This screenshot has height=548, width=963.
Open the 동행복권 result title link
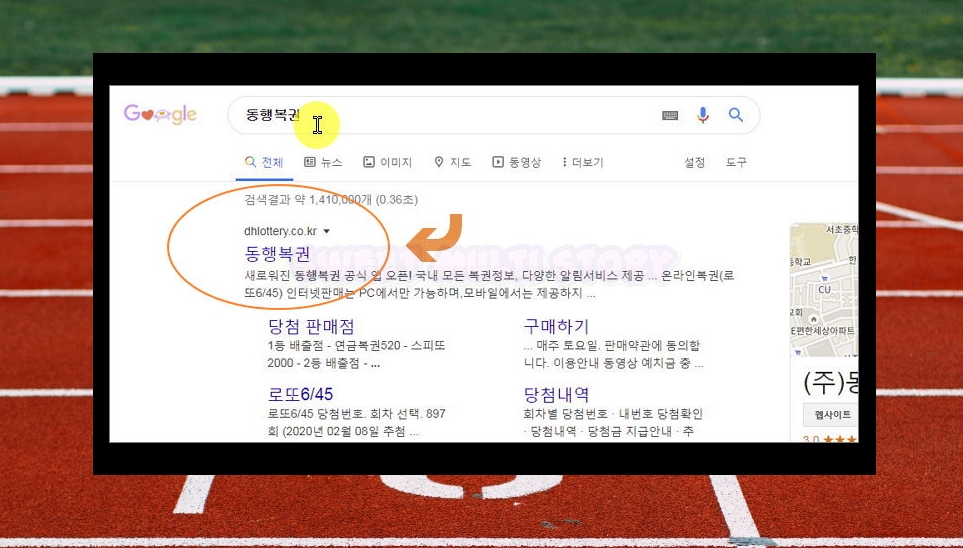tap(277, 253)
